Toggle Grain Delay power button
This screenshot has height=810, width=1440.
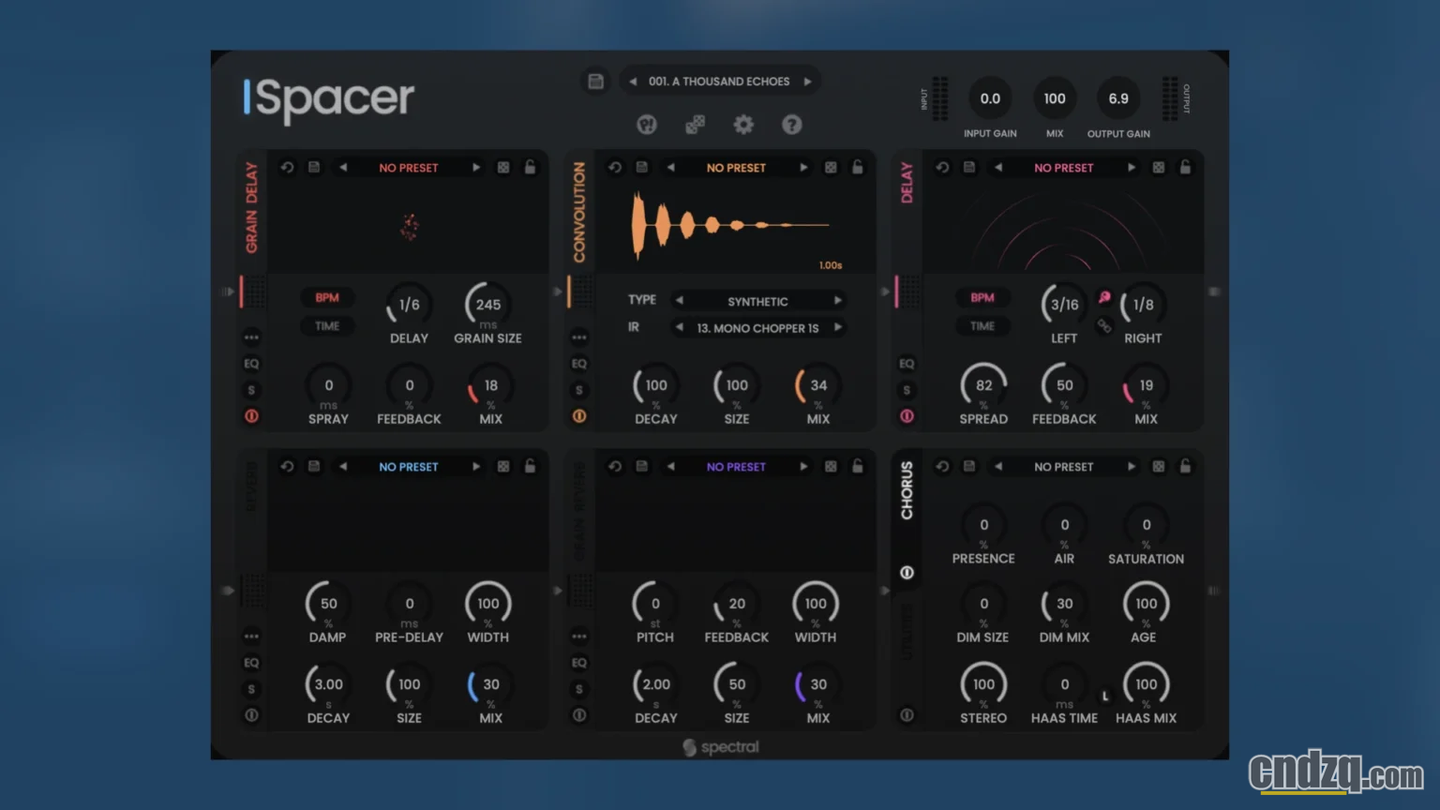coord(251,416)
